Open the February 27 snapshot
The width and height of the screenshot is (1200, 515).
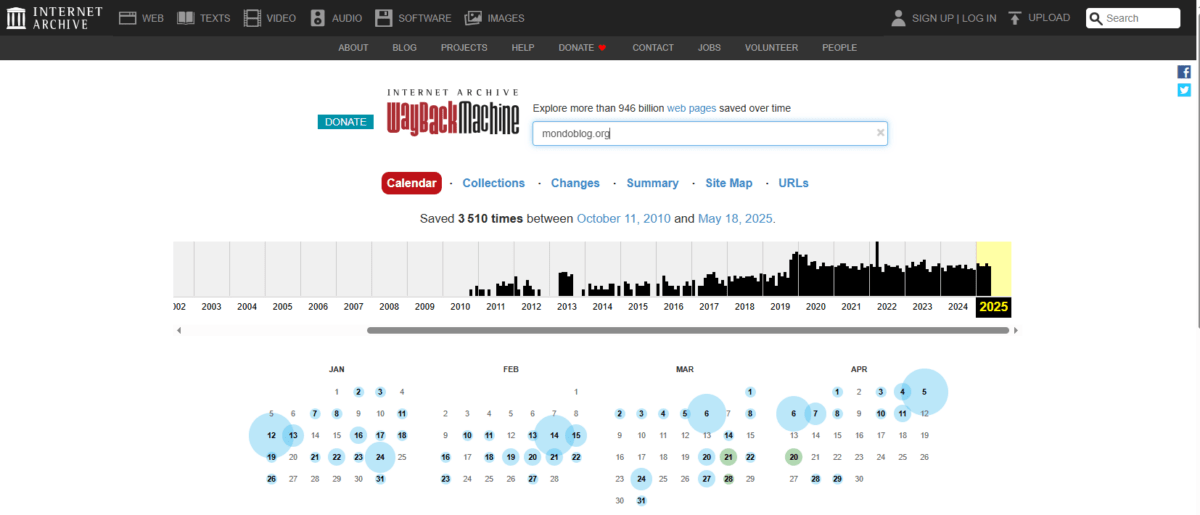point(532,479)
